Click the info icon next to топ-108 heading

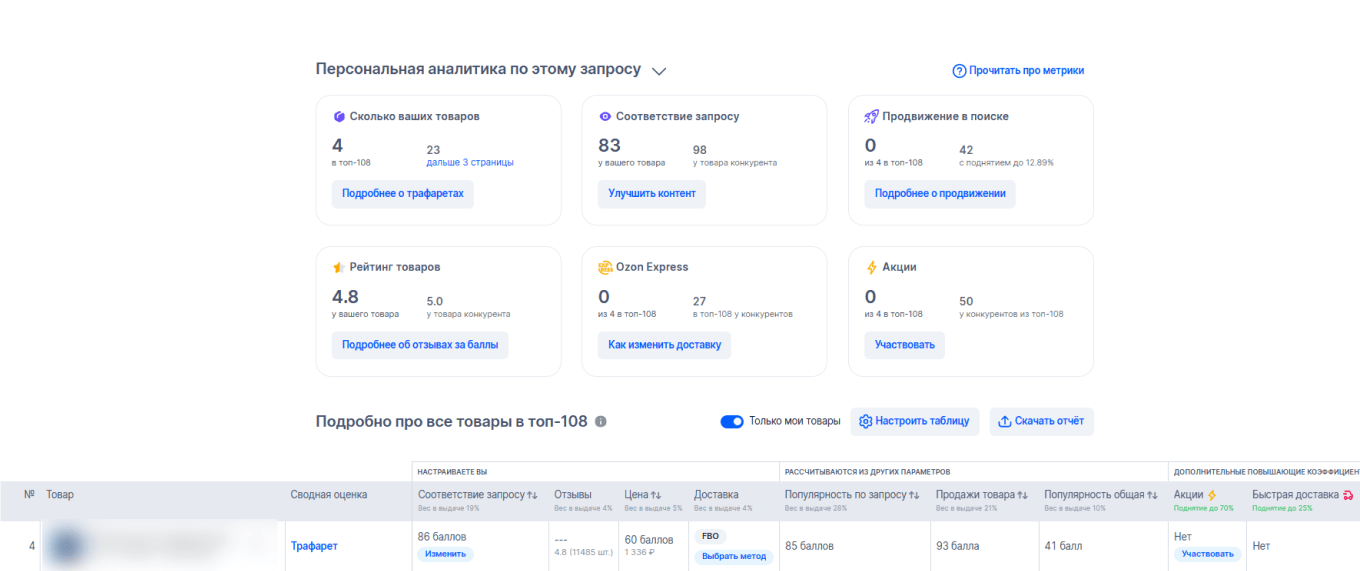[601, 422]
